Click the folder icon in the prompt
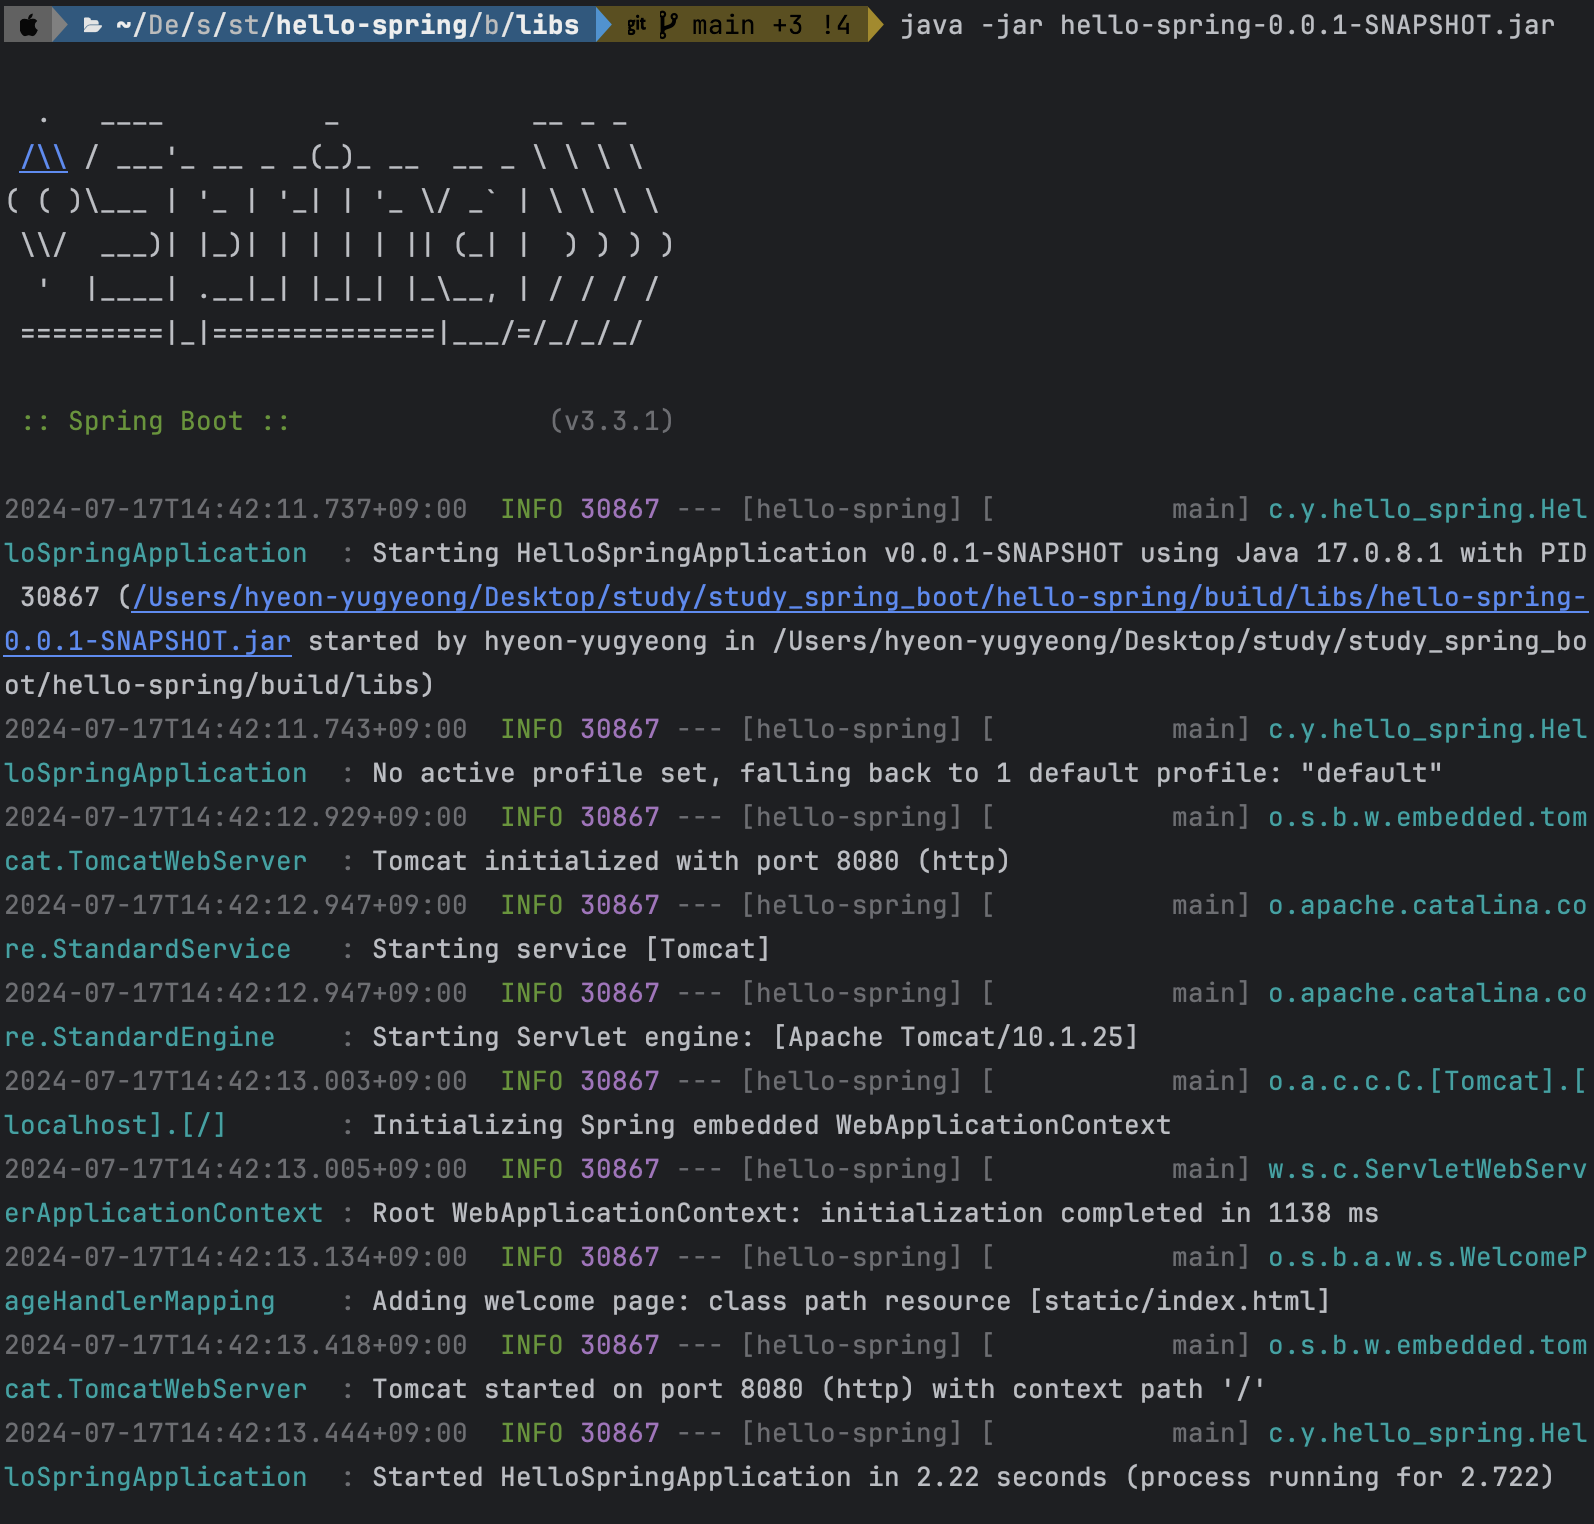The width and height of the screenshot is (1594, 1524). (92, 25)
